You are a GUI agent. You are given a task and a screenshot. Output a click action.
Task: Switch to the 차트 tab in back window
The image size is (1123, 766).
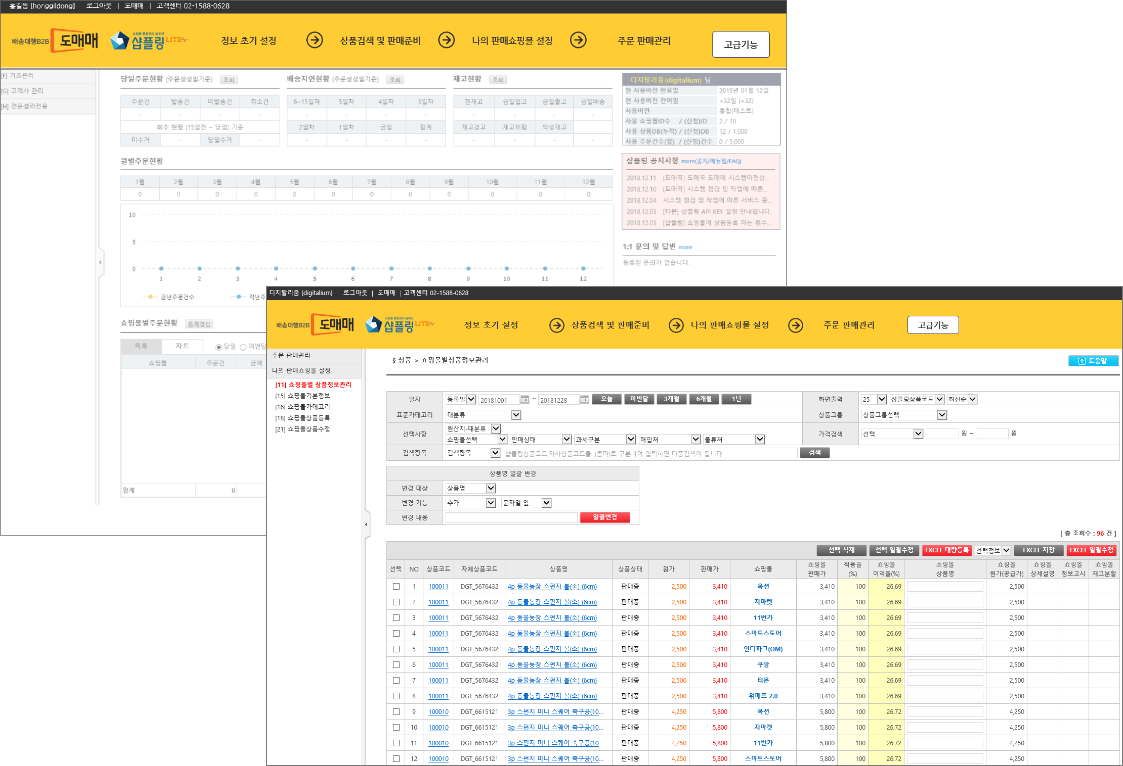click(x=182, y=346)
